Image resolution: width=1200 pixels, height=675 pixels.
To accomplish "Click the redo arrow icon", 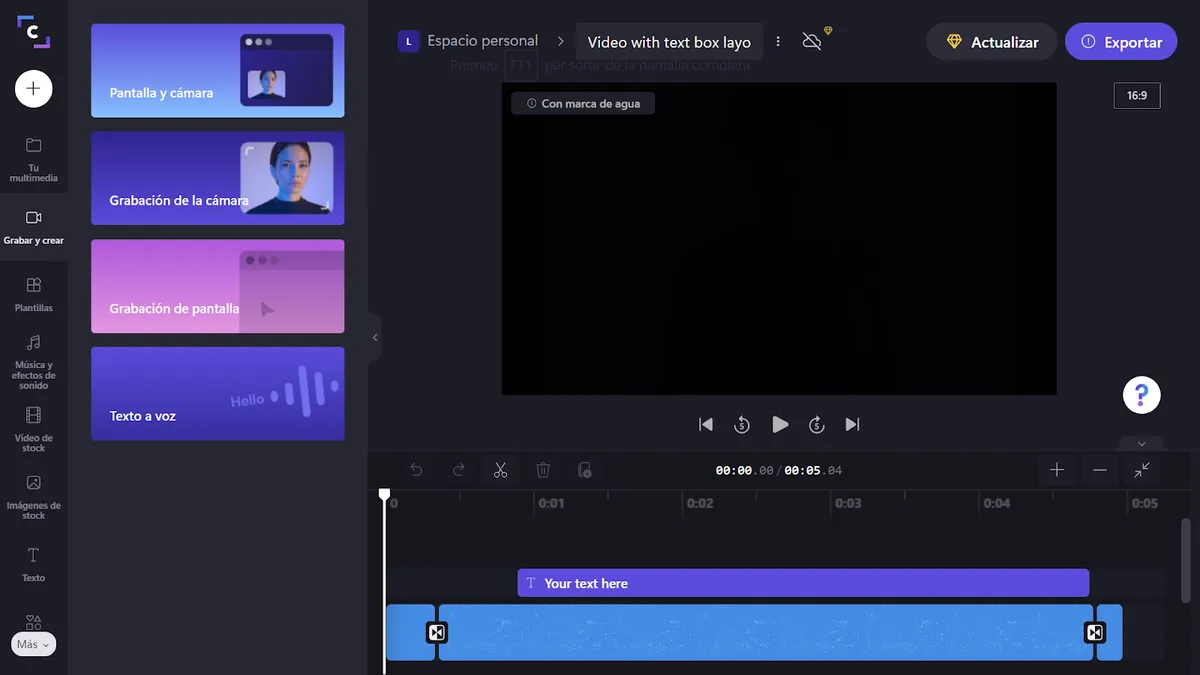I will coord(459,470).
